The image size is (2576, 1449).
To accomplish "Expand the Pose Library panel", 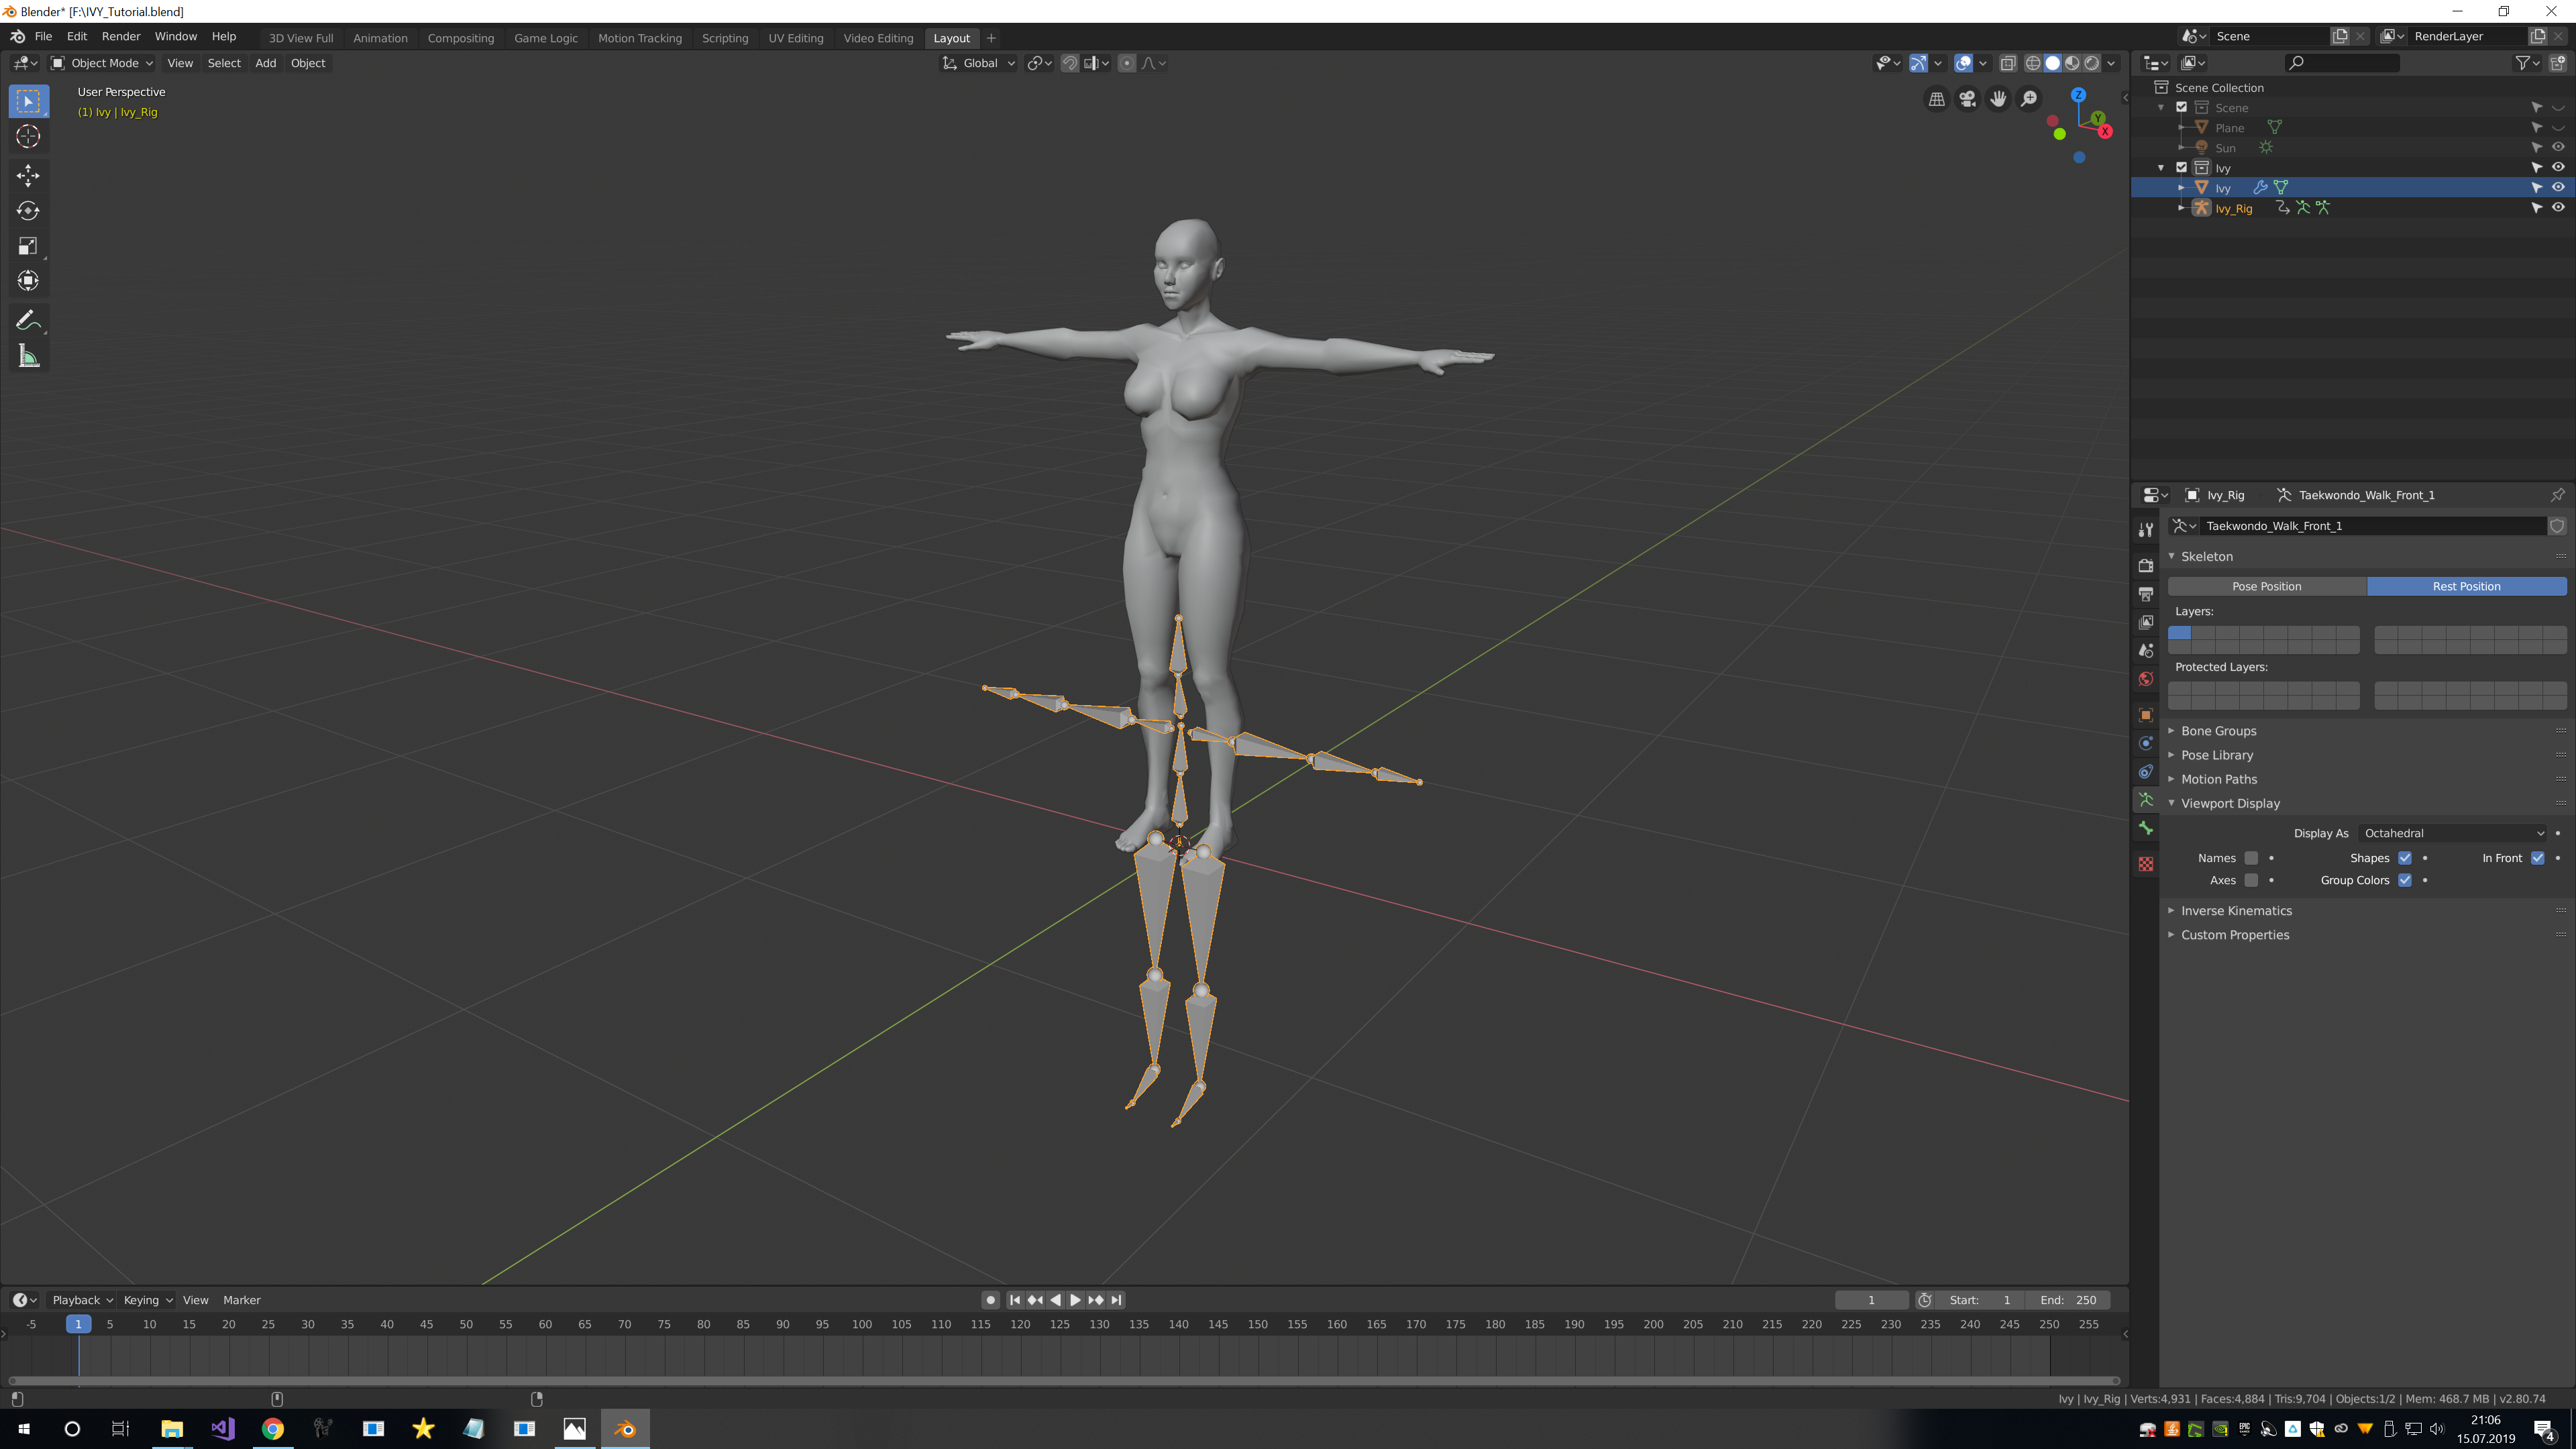I will click(x=2217, y=755).
